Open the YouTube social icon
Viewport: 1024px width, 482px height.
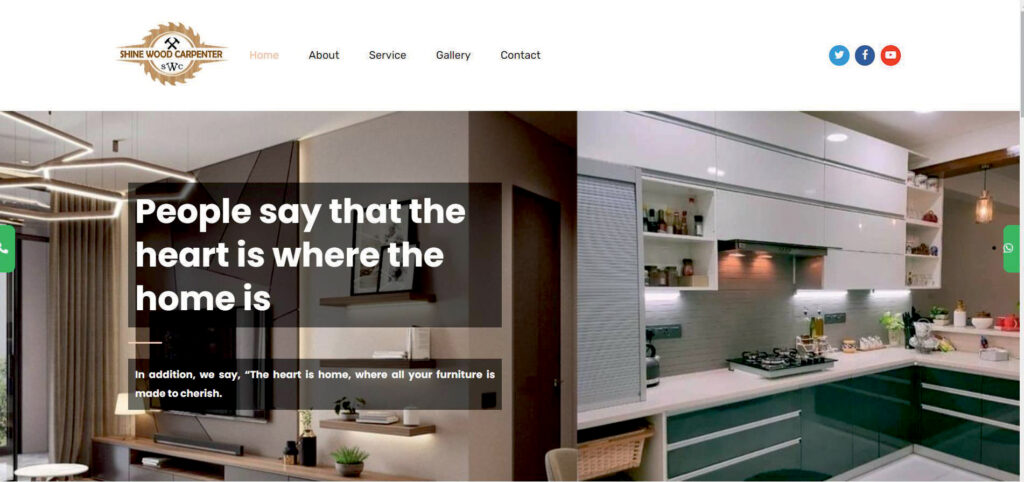pyautogui.click(x=890, y=56)
